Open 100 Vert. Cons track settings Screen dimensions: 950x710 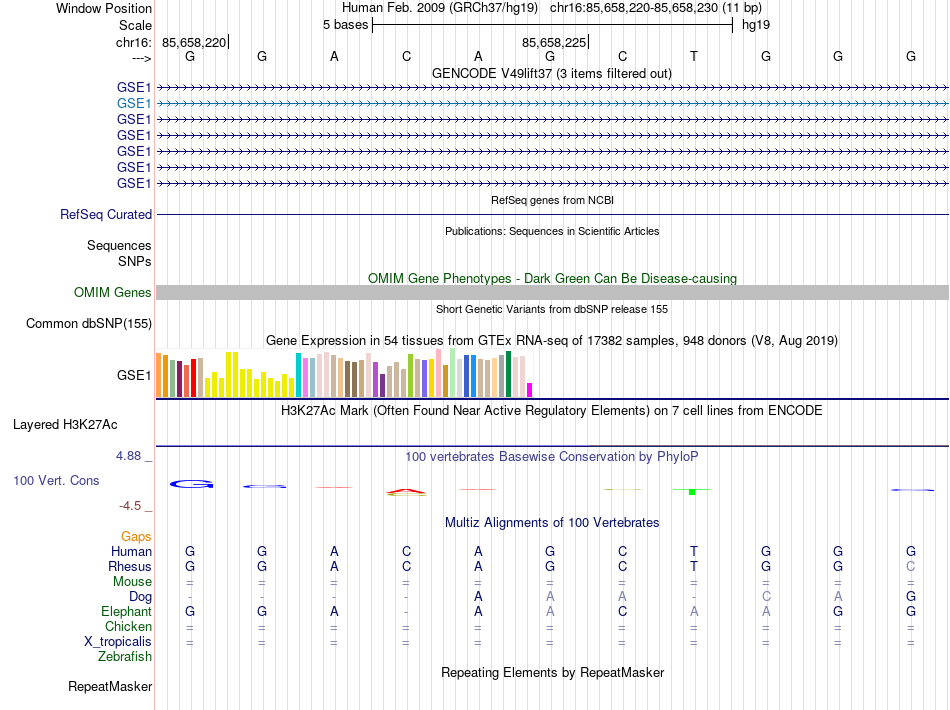[56, 480]
